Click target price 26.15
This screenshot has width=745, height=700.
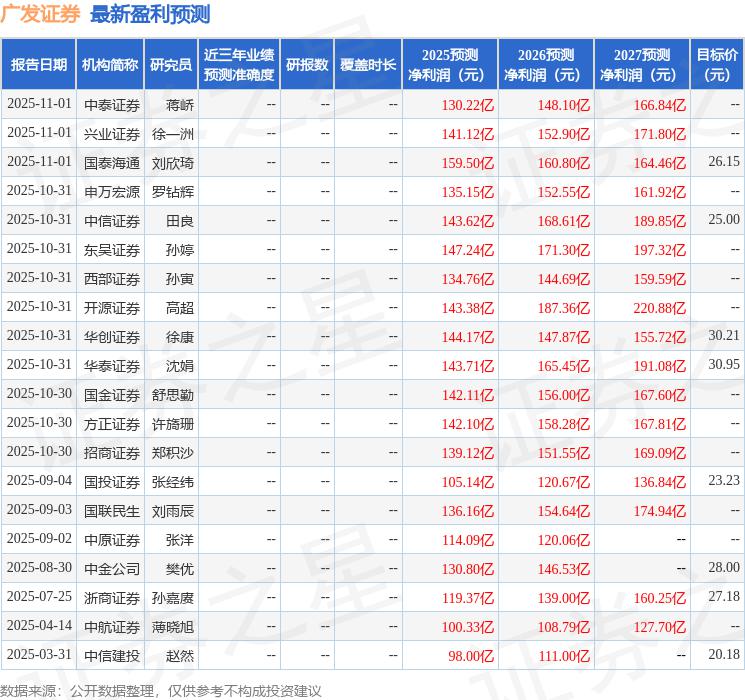tap(724, 162)
